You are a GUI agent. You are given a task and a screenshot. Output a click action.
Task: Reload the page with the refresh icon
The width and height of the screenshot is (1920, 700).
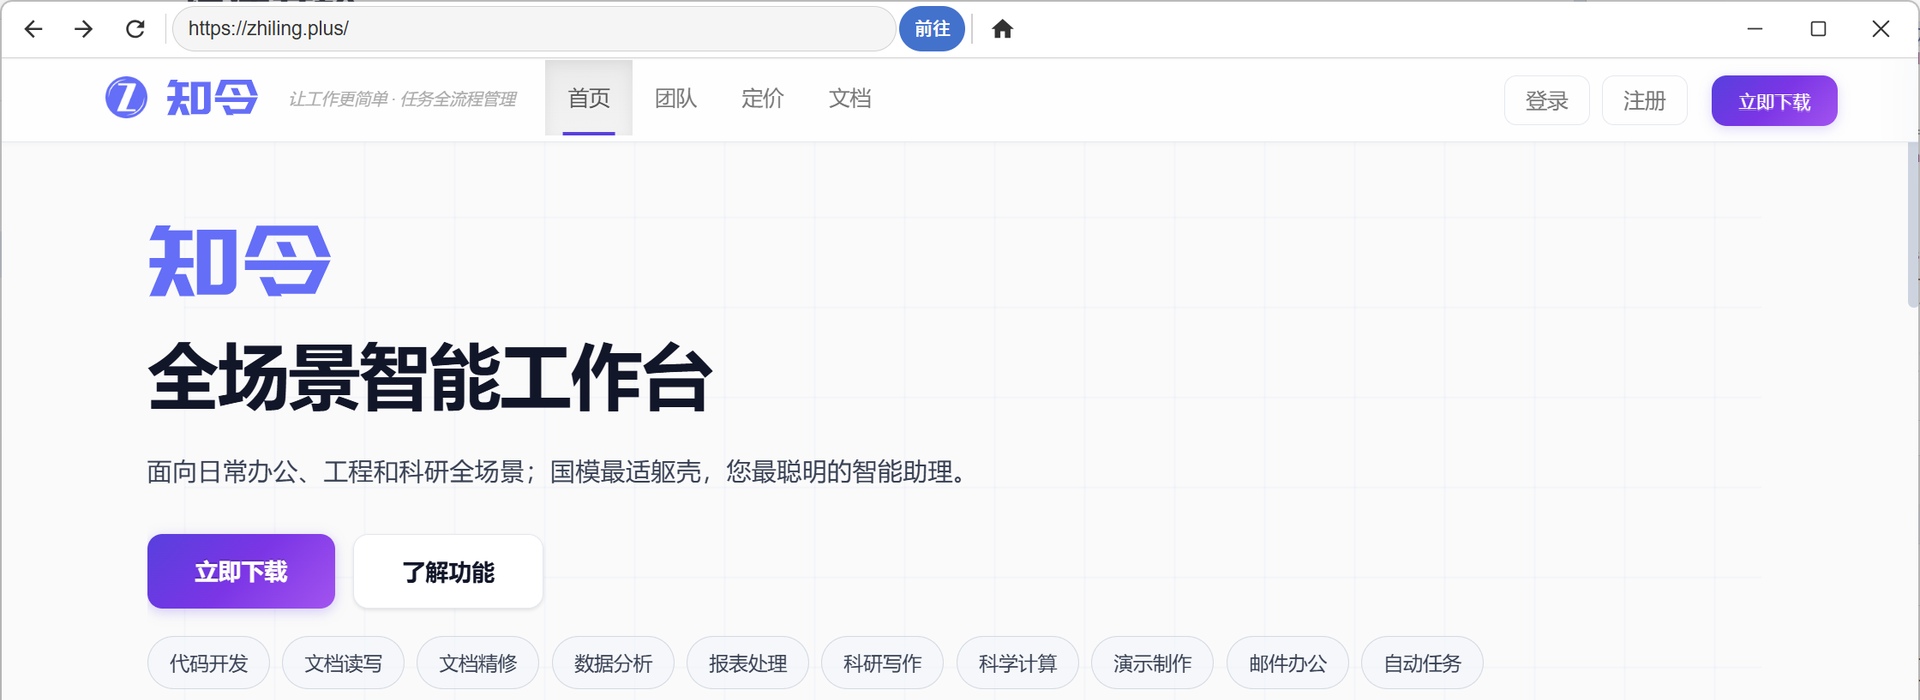(135, 29)
